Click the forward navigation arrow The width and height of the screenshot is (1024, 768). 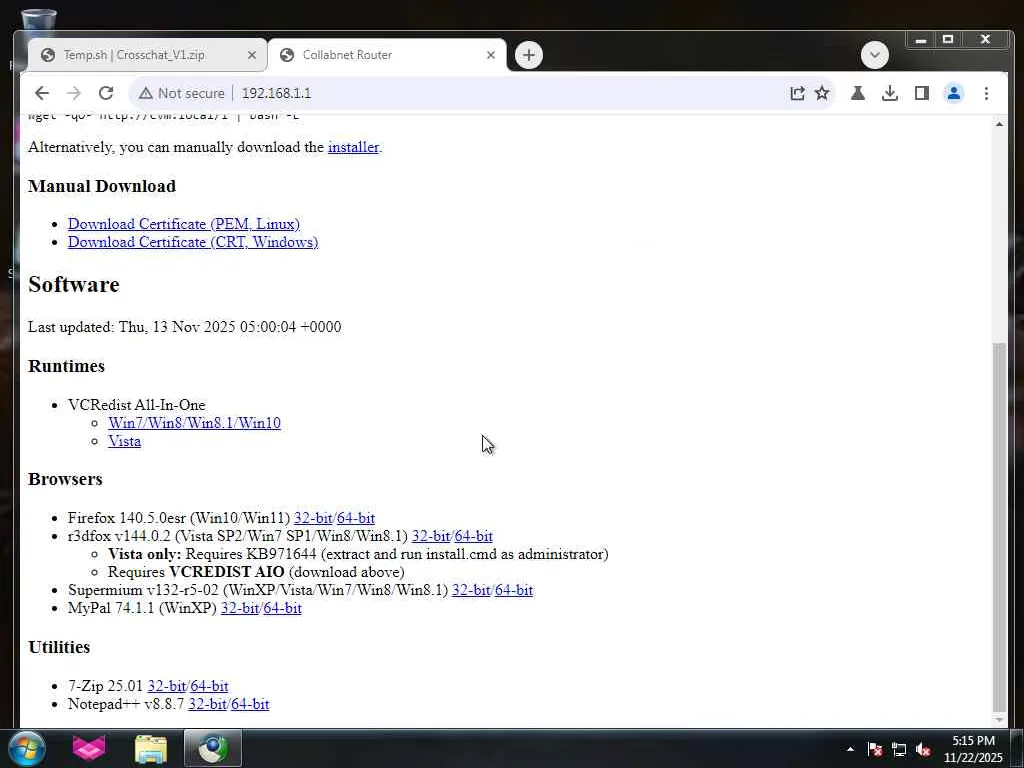(74, 93)
